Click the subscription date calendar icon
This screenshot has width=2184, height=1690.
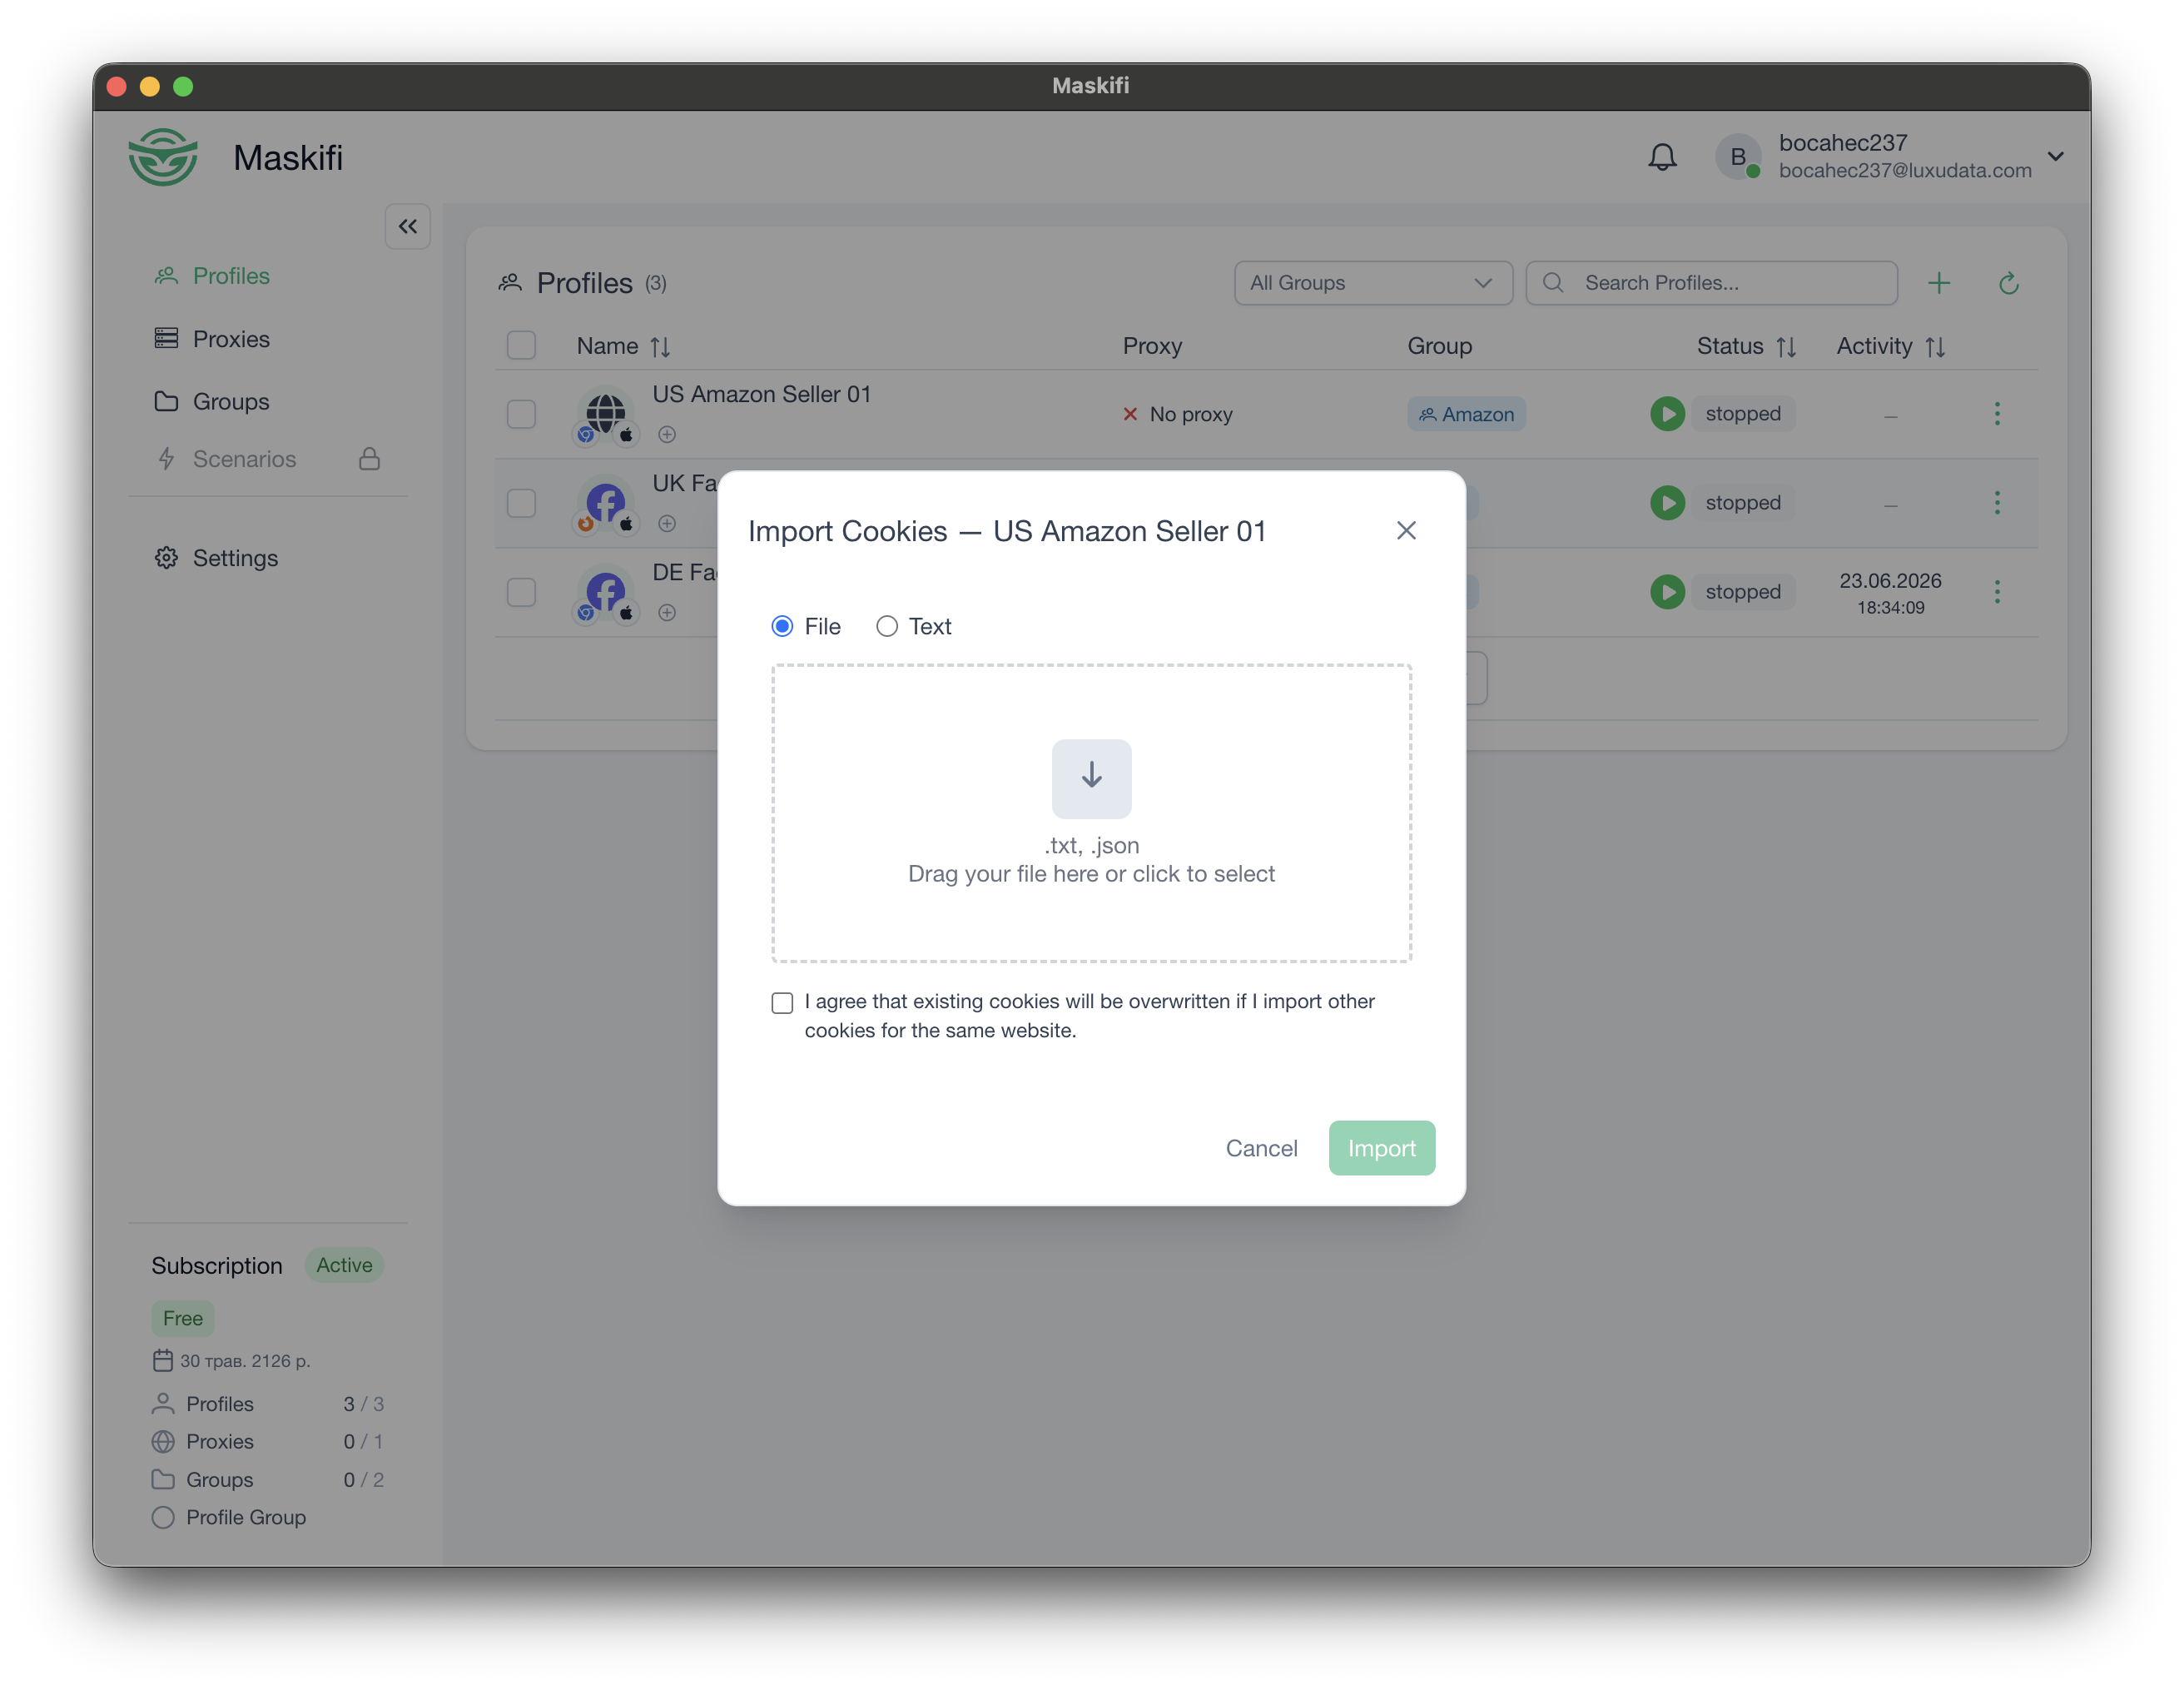[x=163, y=1361]
